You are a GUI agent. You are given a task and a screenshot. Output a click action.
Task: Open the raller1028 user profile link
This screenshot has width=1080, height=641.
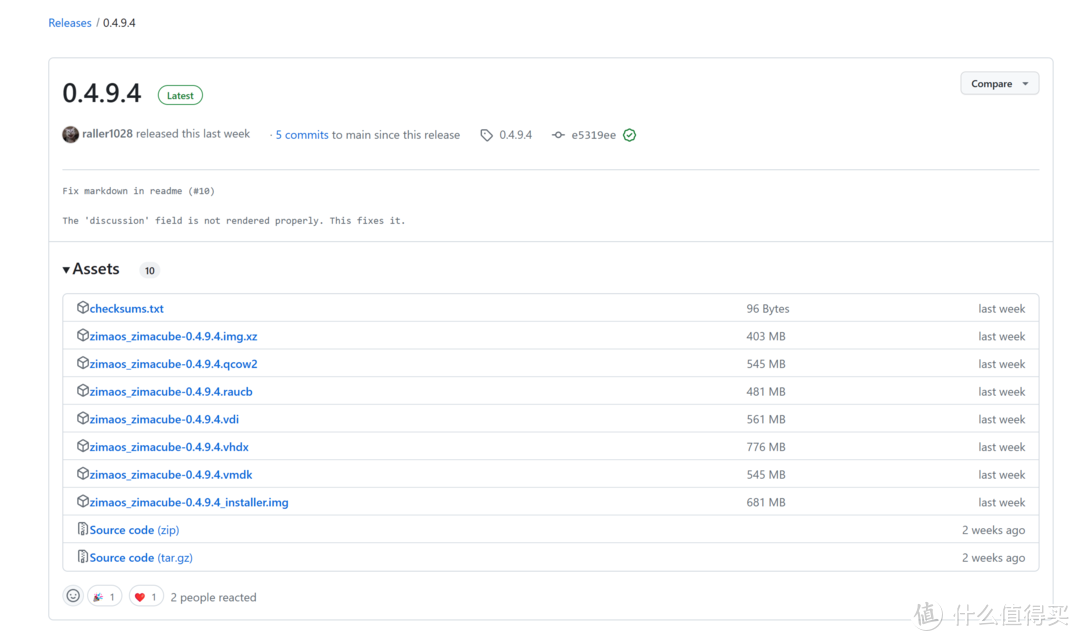click(108, 134)
